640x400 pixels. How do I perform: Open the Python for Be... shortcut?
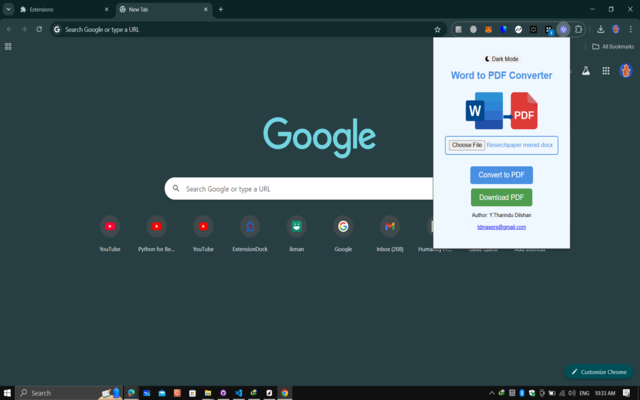click(x=156, y=233)
